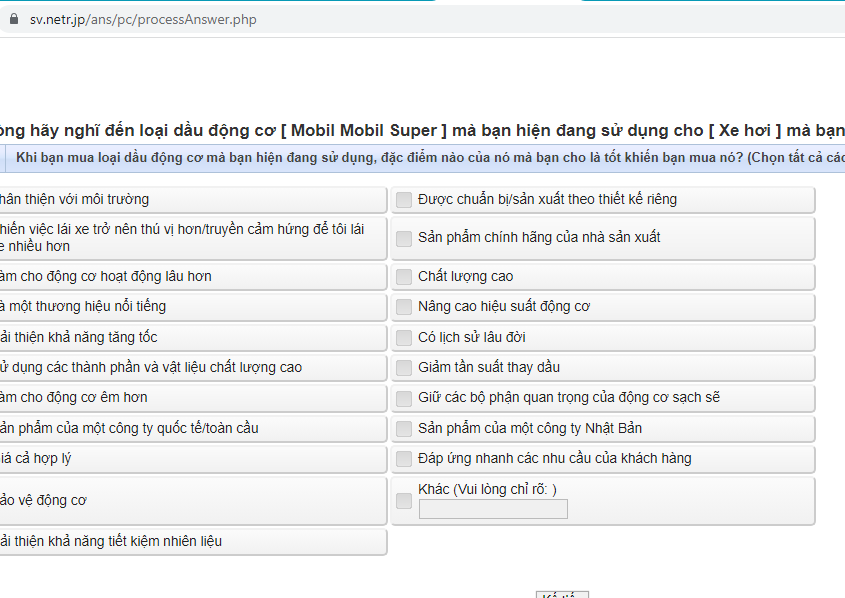Select option 'các thành phần và vật liệu chất lượng cao'
The height and width of the screenshot is (598, 845).
(x=193, y=368)
